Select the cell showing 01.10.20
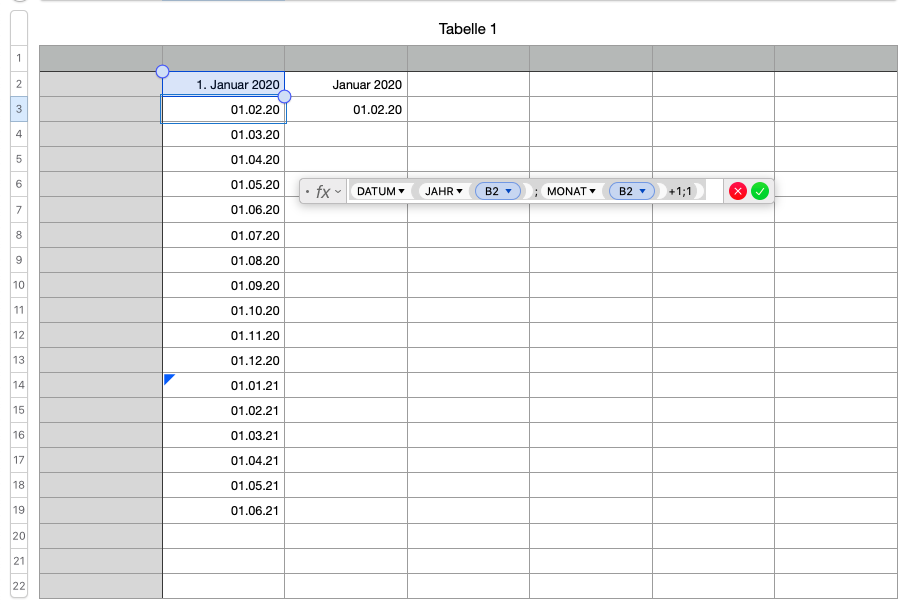 tap(224, 310)
